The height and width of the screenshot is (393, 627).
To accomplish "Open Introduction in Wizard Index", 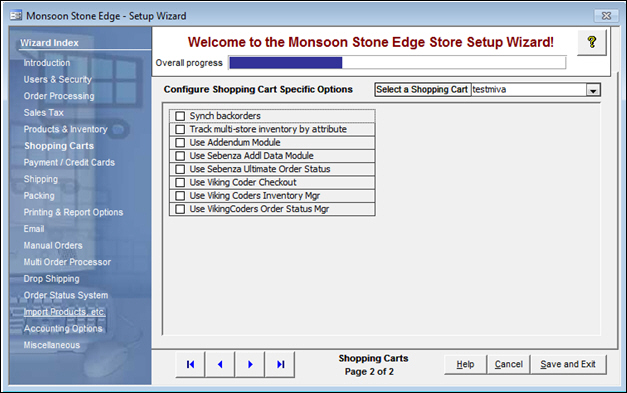I will coord(47,63).
